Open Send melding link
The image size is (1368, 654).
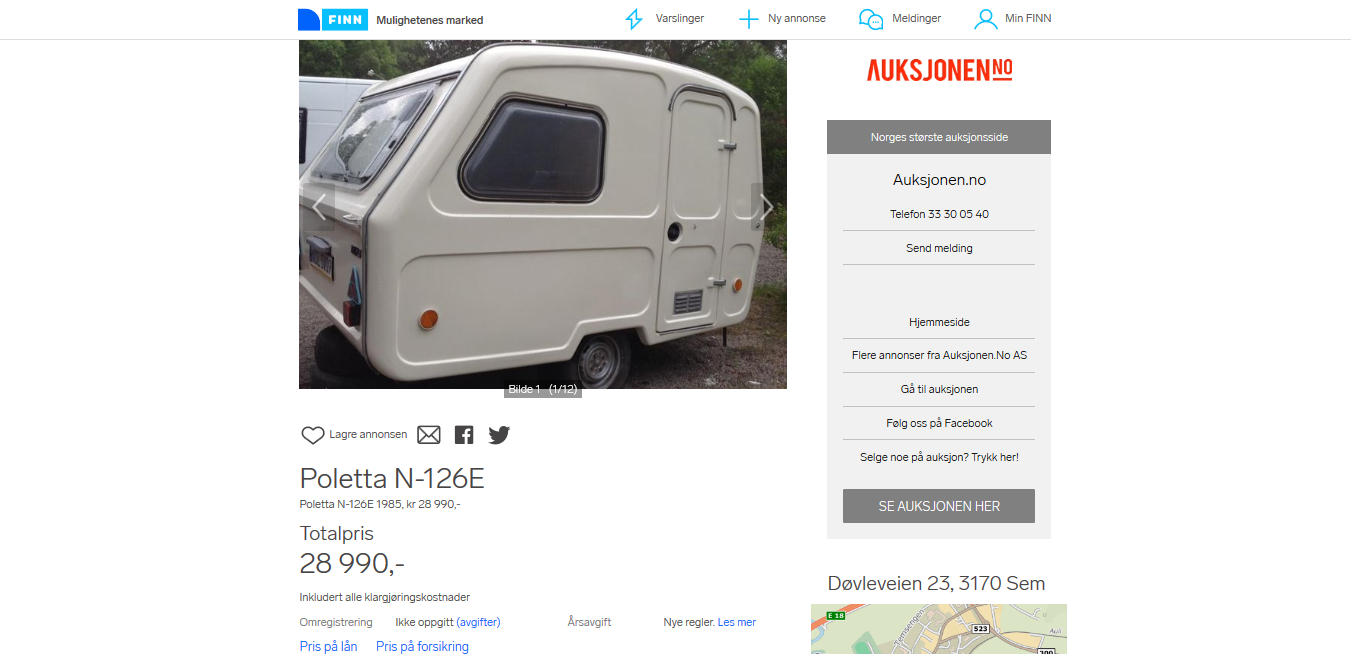click(939, 248)
